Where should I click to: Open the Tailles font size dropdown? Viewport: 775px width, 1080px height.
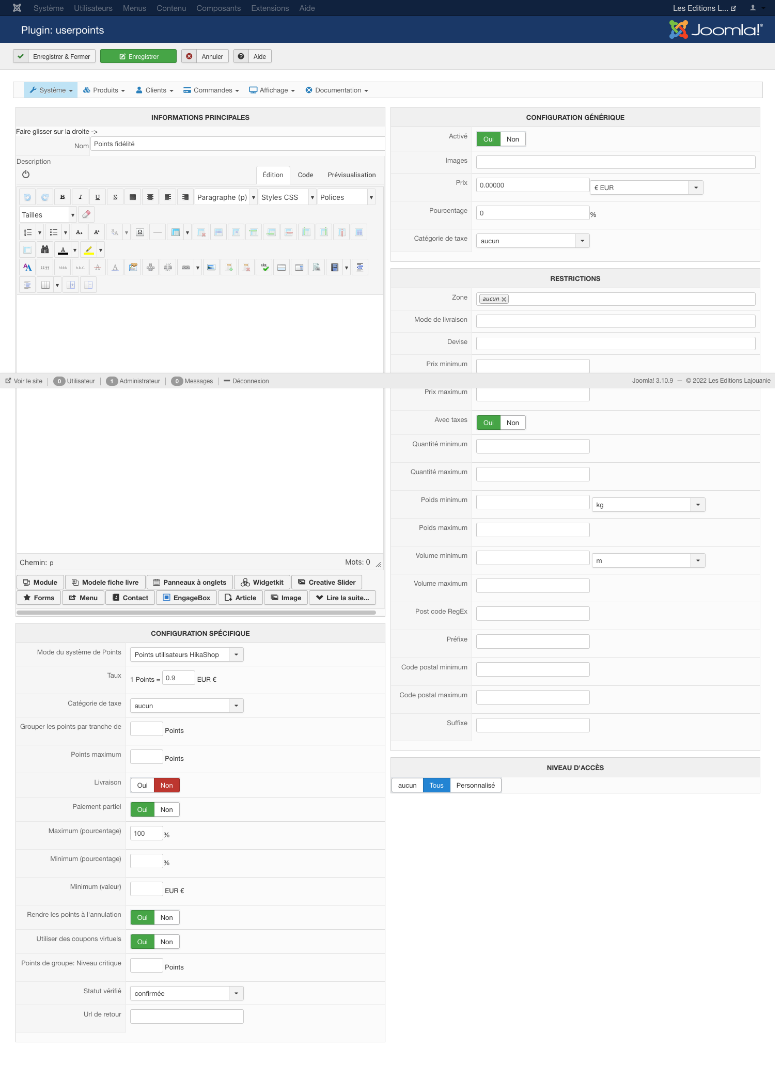(48, 214)
